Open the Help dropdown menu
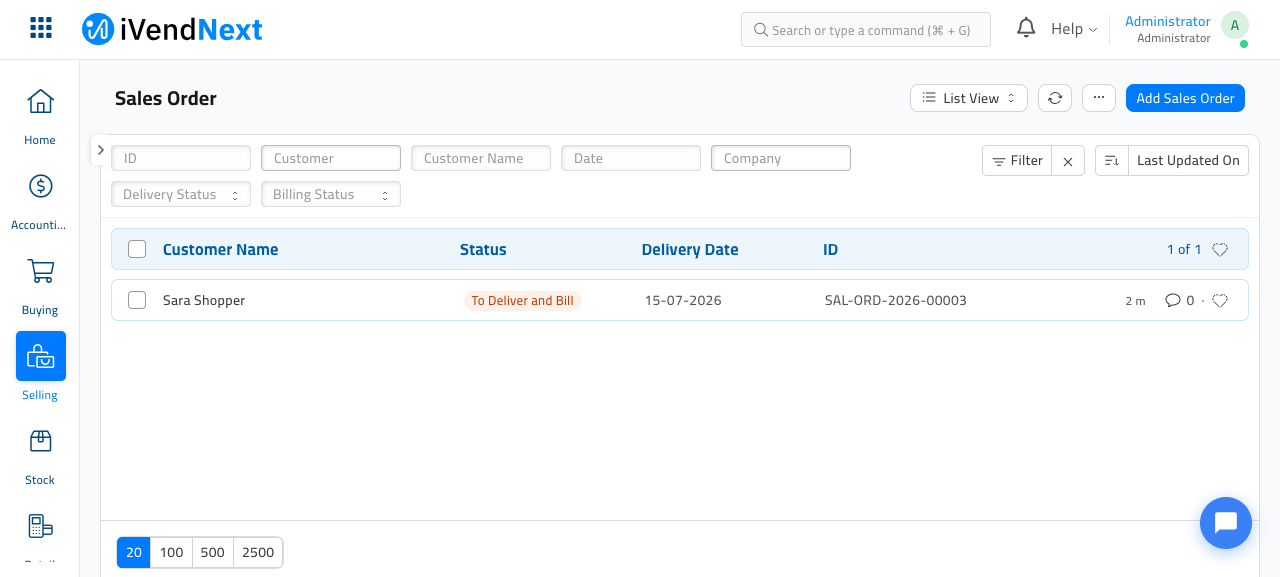Image resolution: width=1280 pixels, height=577 pixels. [x=1074, y=29]
